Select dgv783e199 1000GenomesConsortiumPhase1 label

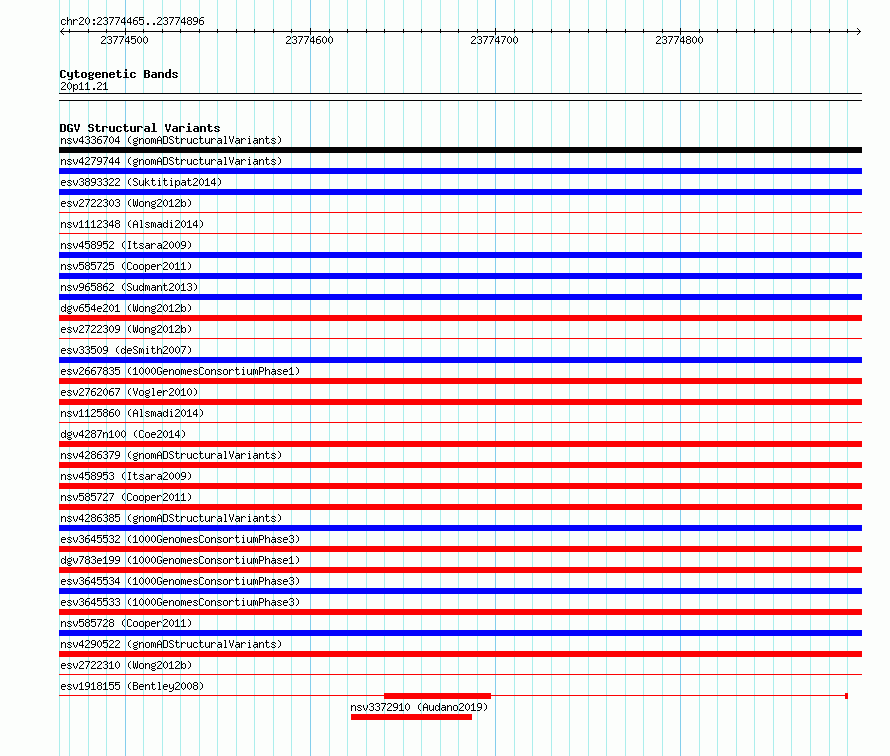tap(180, 560)
